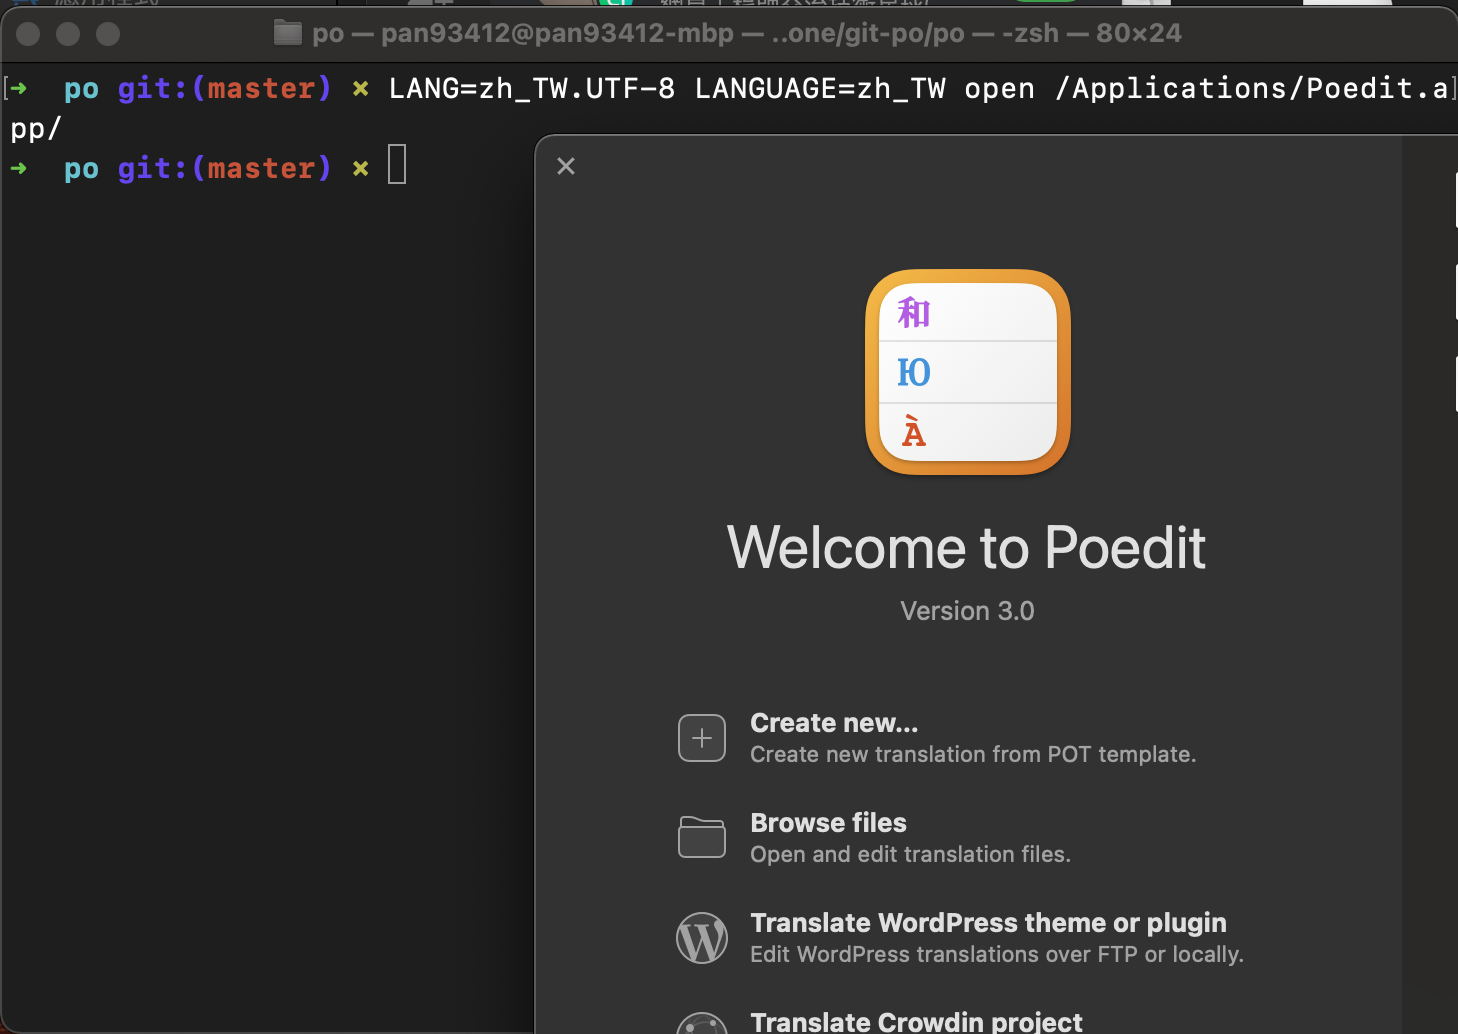This screenshot has height=1034, width=1458.
Task: Click the WordPress logo icon
Action: 702,938
